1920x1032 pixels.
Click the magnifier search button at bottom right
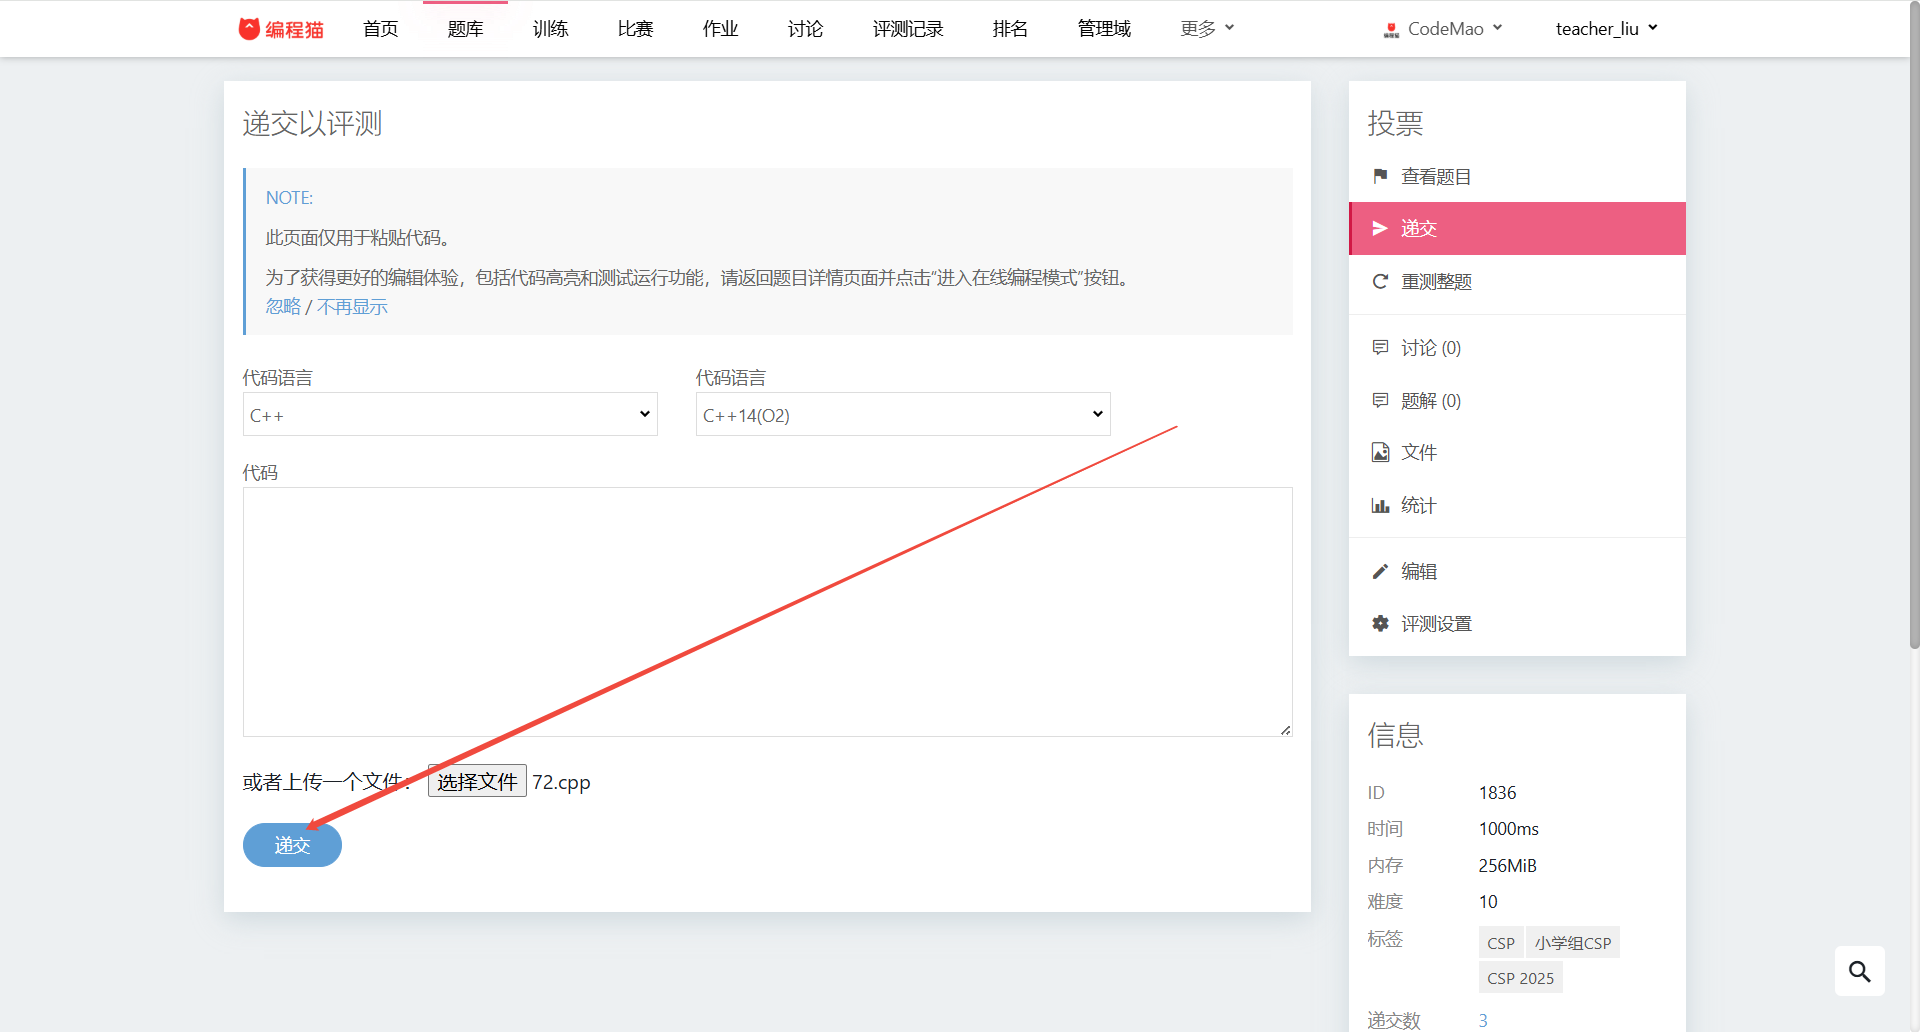(1859, 971)
